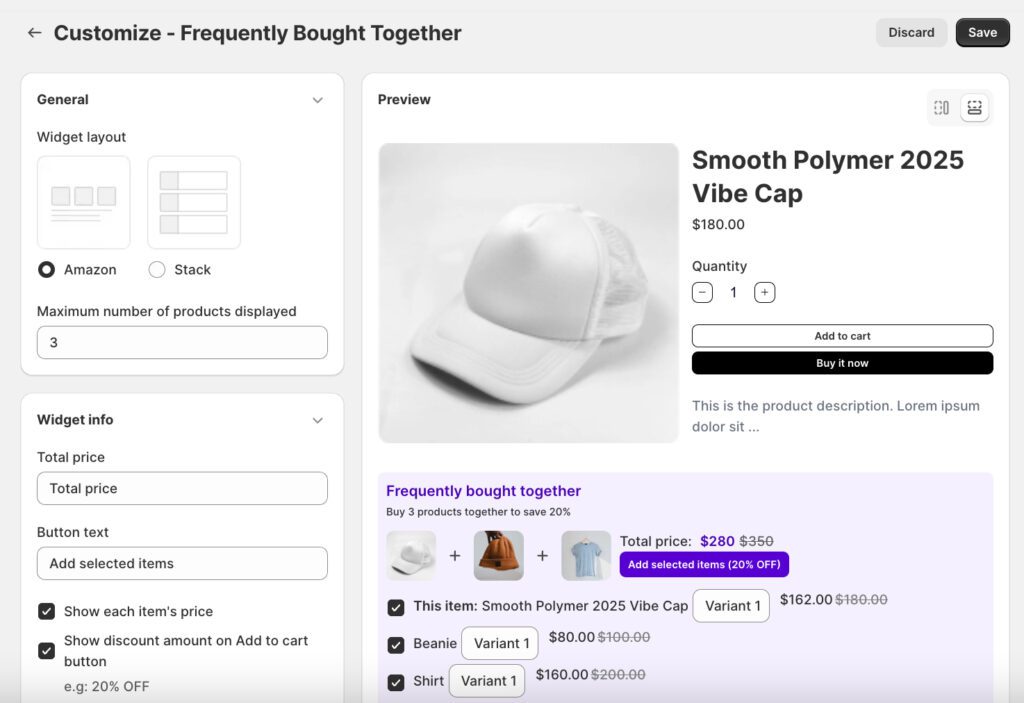Screen dimensions: 1024x703
Task: Select the Amazon radio button
Action: (x=46, y=270)
